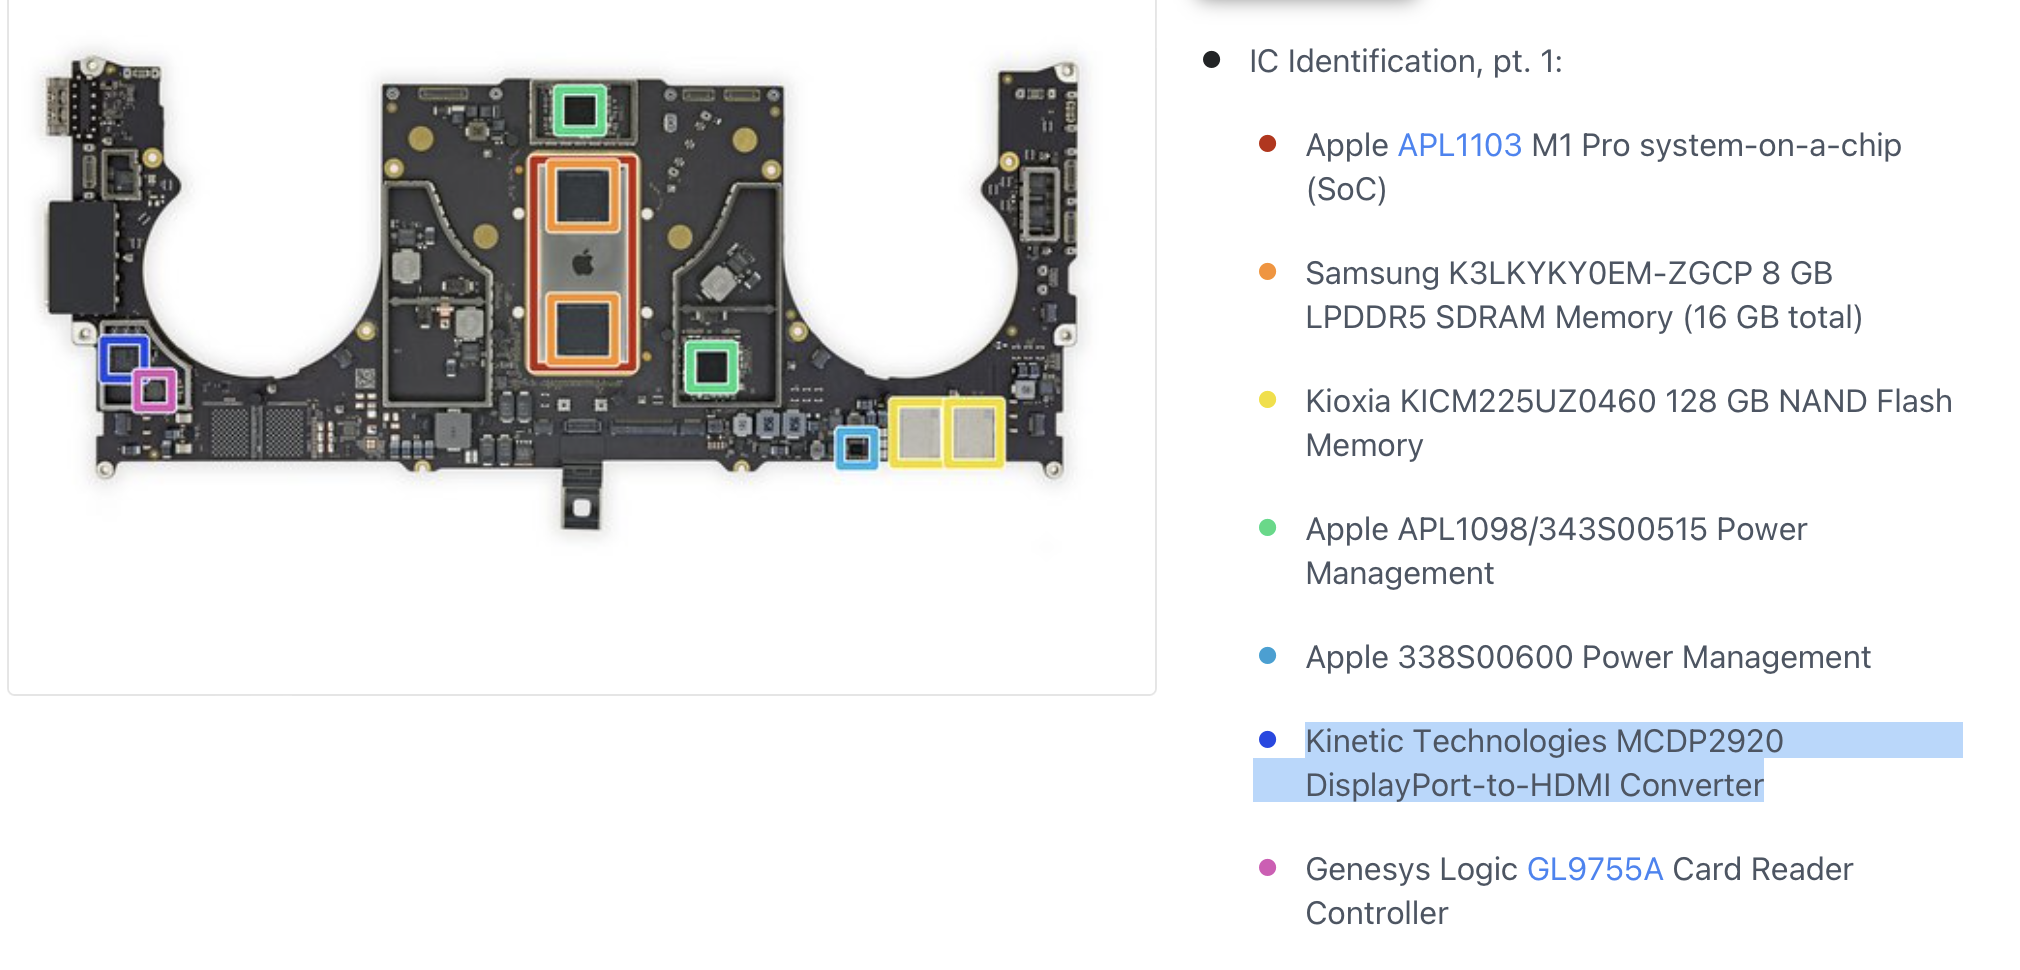Click the dark blue bullet beside Kinetic Technologies
Image resolution: width=2020 pixels, height=970 pixels.
coord(1267,740)
